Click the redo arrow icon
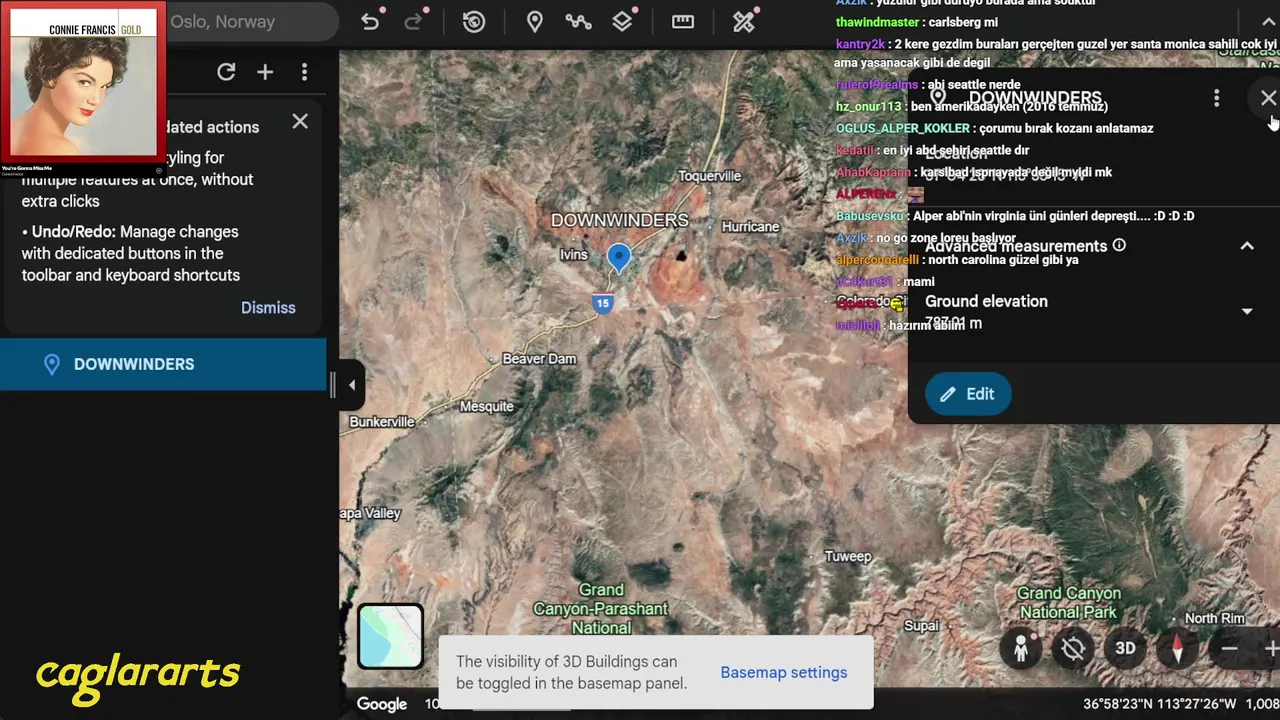The image size is (1280, 720). (413, 22)
